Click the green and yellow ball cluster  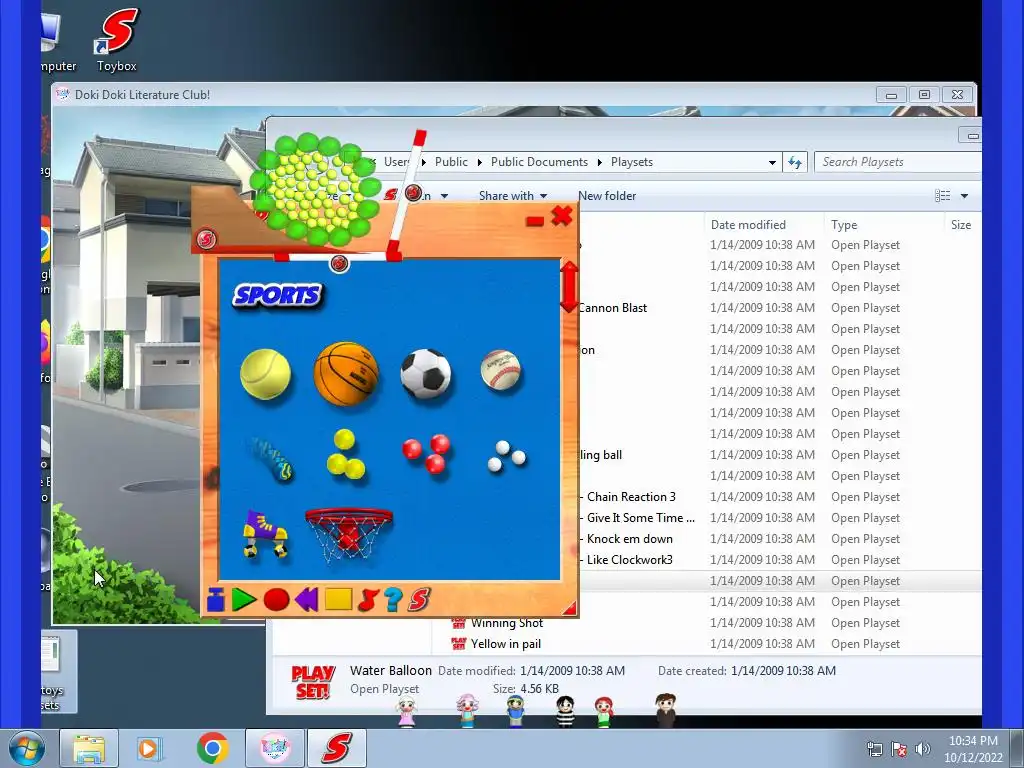[x=315, y=187]
